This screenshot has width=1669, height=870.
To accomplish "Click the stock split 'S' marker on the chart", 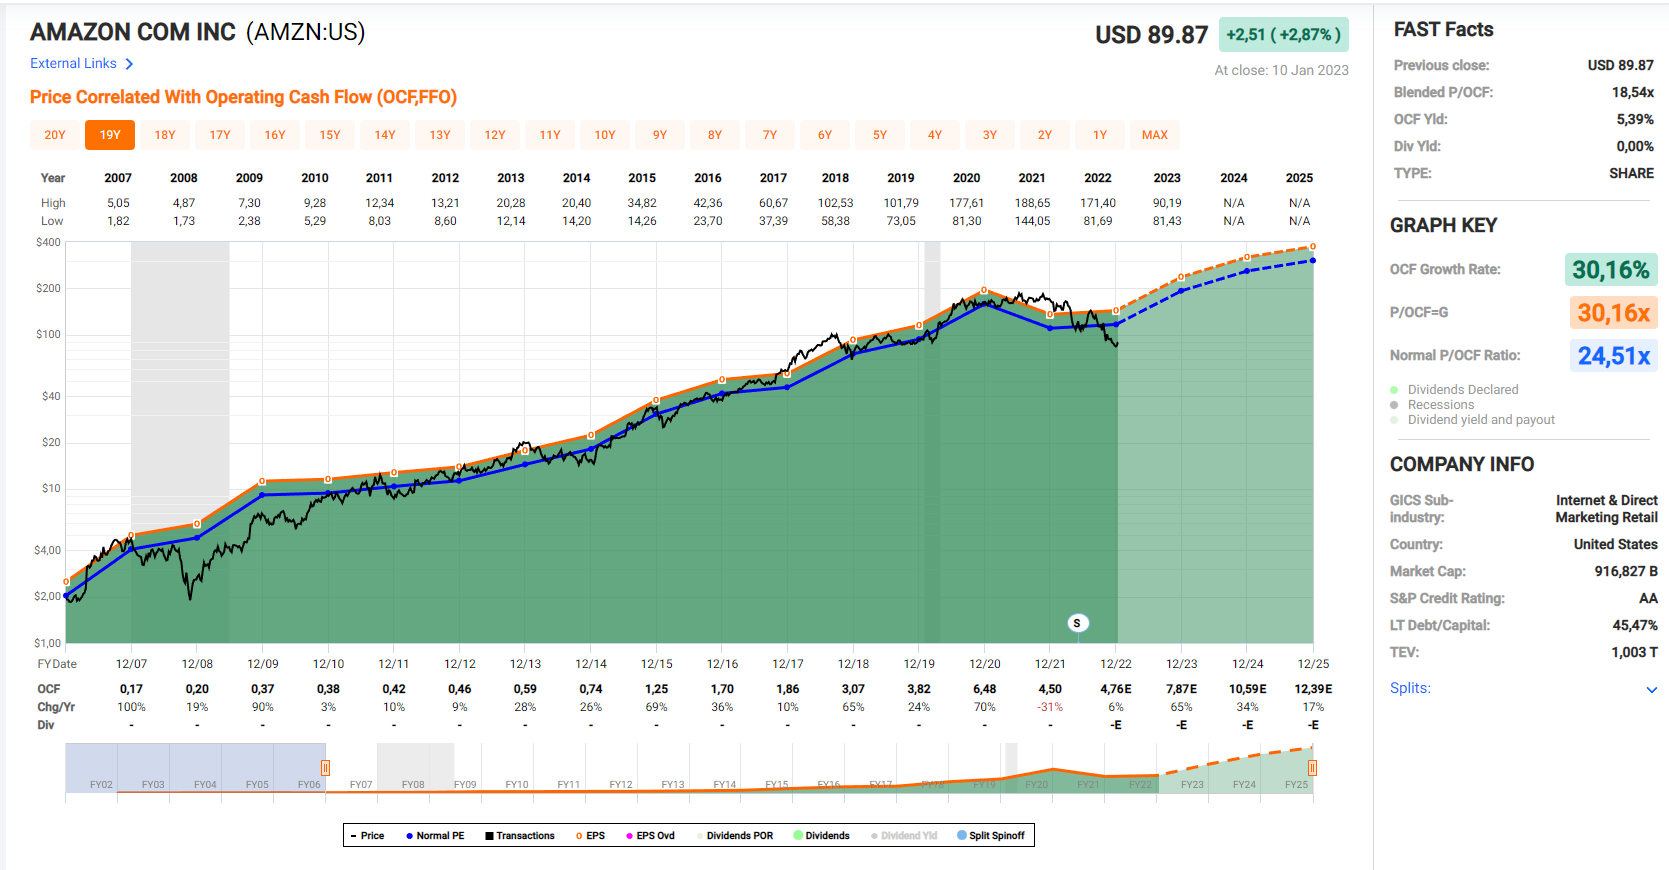I will coord(1077,623).
